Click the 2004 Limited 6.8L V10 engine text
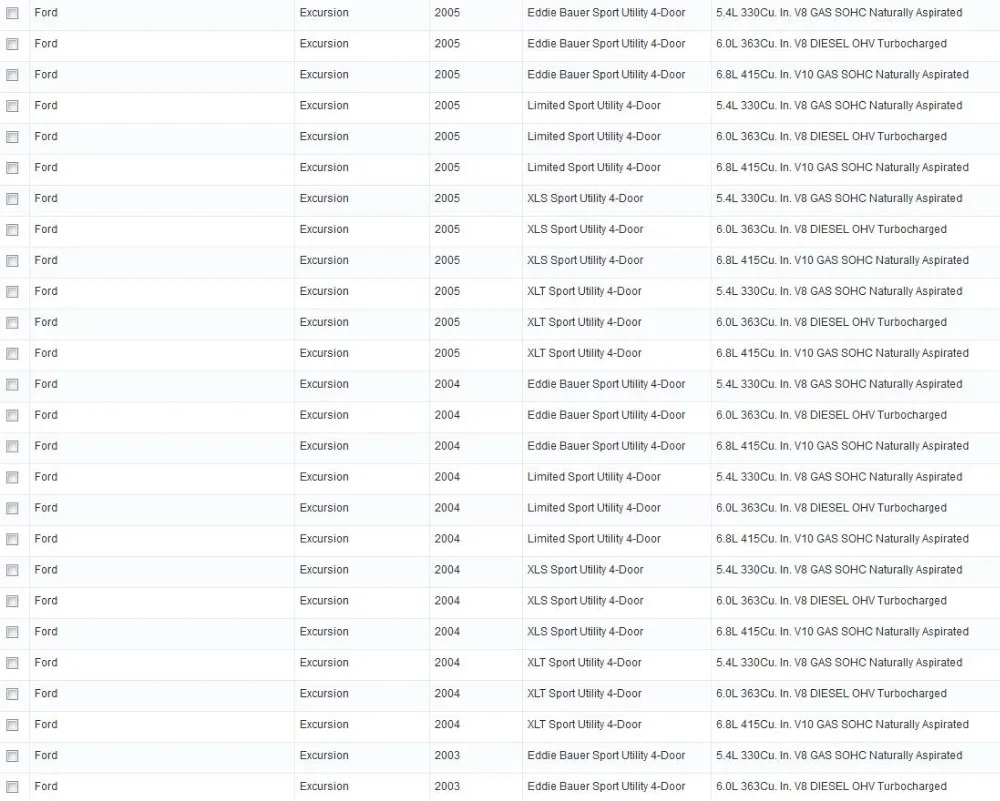This screenshot has height=801, width=1000. coord(842,539)
